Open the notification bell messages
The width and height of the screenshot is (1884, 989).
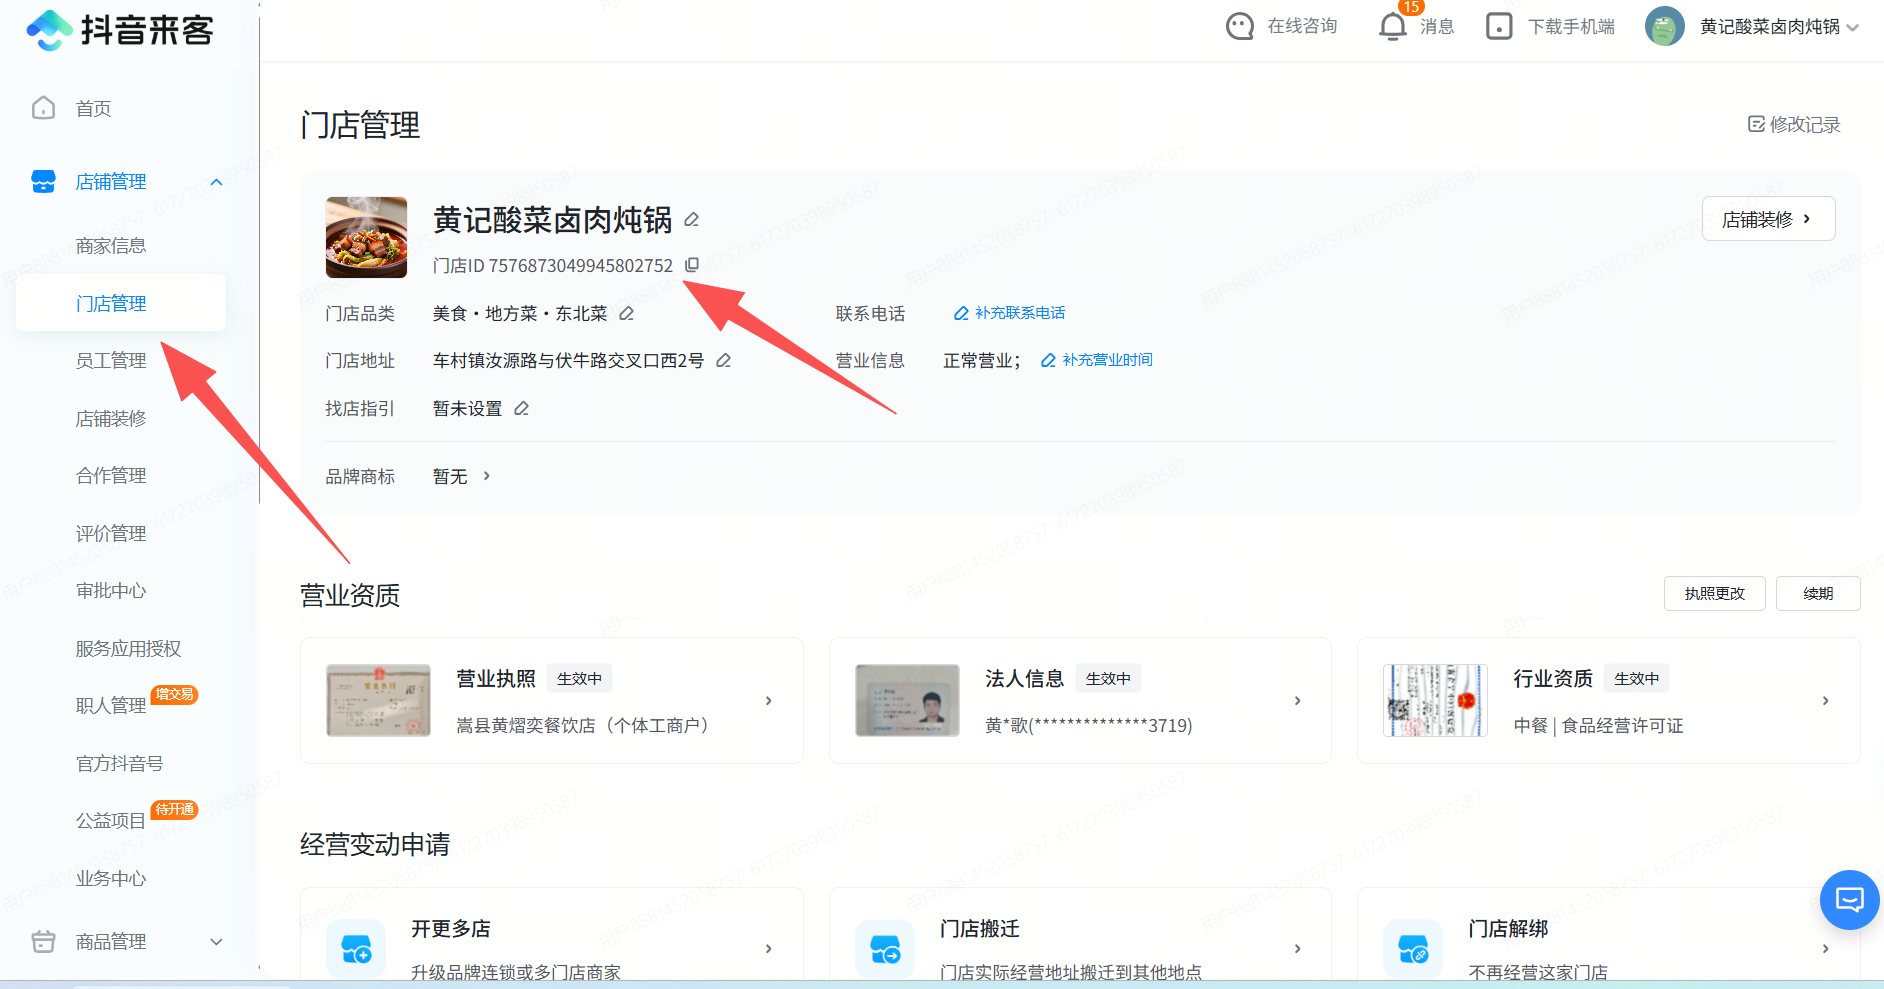pyautogui.click(x=1392, y=26)
